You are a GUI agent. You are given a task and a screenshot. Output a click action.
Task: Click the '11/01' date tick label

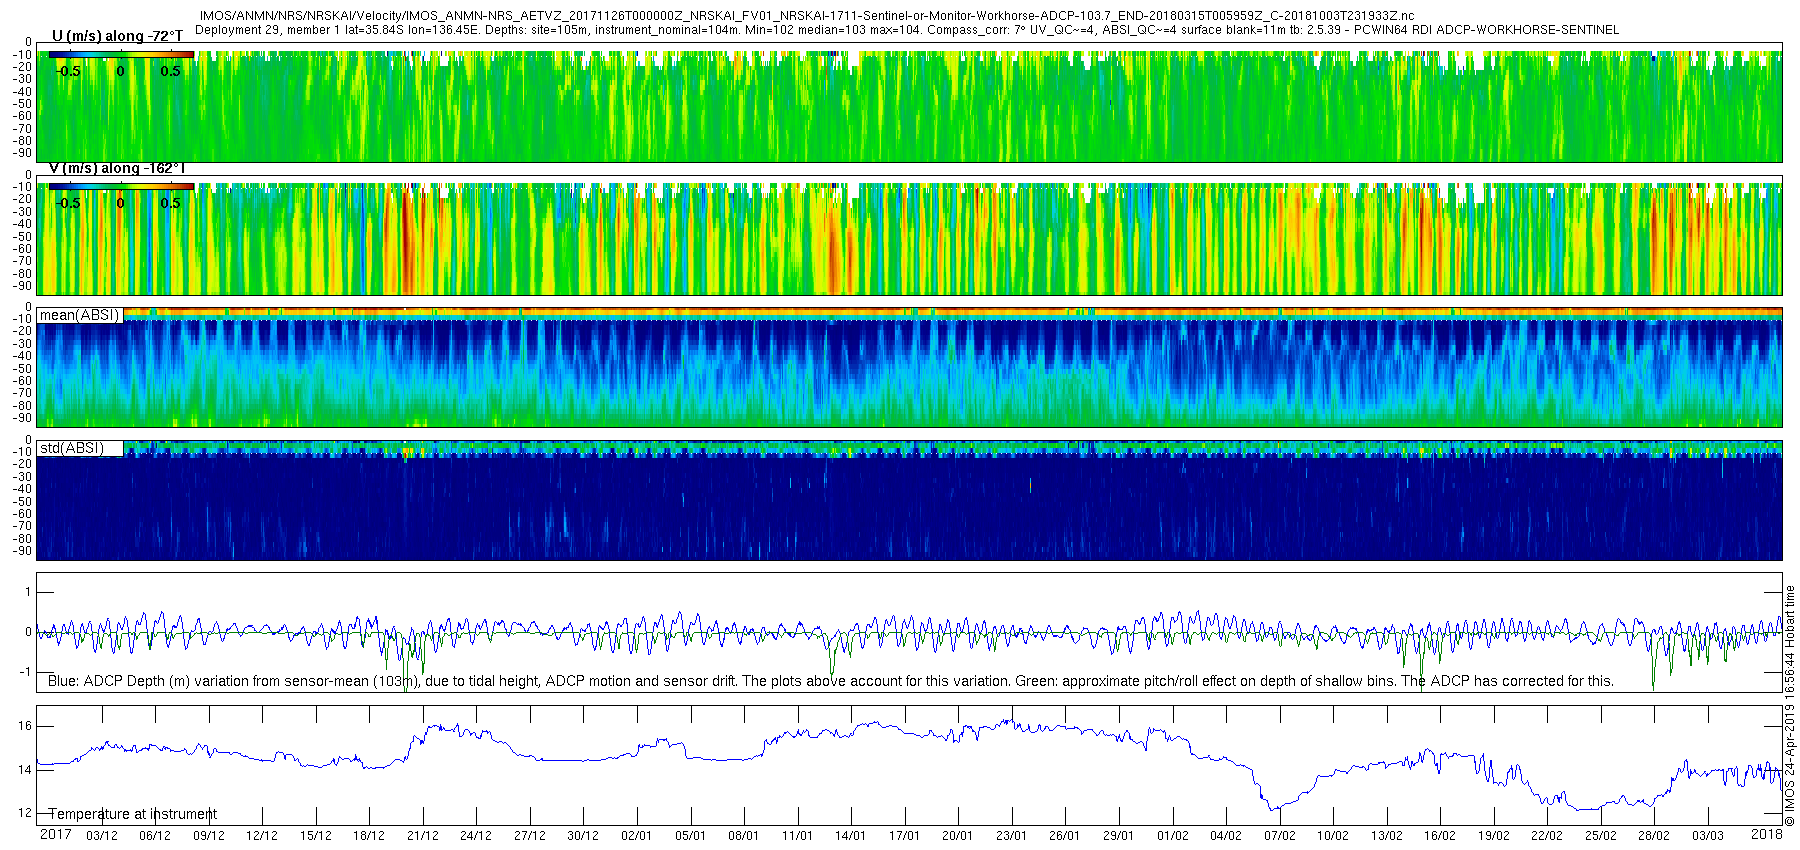[797, 836]
